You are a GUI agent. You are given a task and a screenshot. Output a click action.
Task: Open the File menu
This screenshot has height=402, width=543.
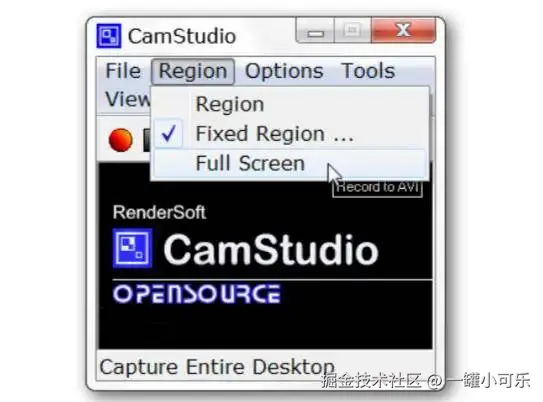coord(123,71)
